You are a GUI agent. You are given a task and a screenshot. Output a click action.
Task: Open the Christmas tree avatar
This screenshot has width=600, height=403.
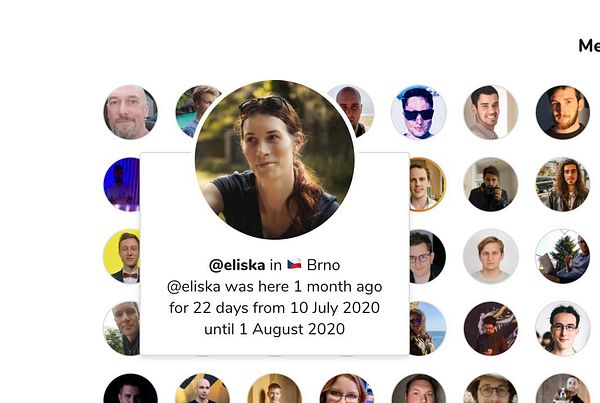coord(562,256)
